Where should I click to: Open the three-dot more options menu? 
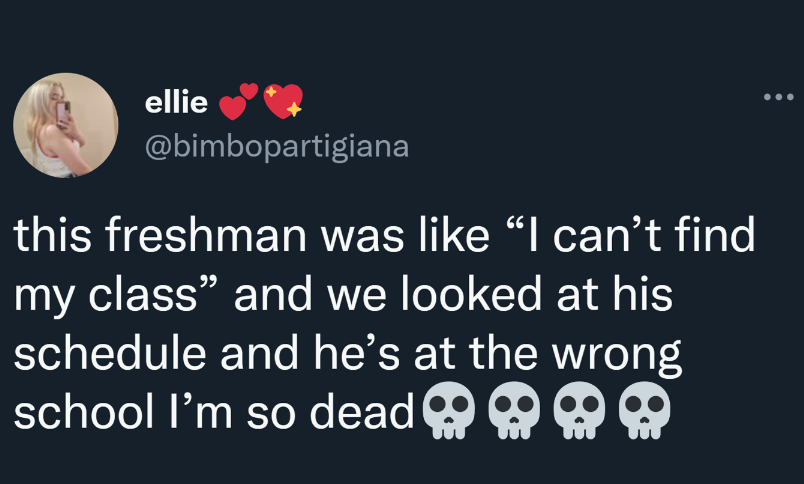pos(776,98)
